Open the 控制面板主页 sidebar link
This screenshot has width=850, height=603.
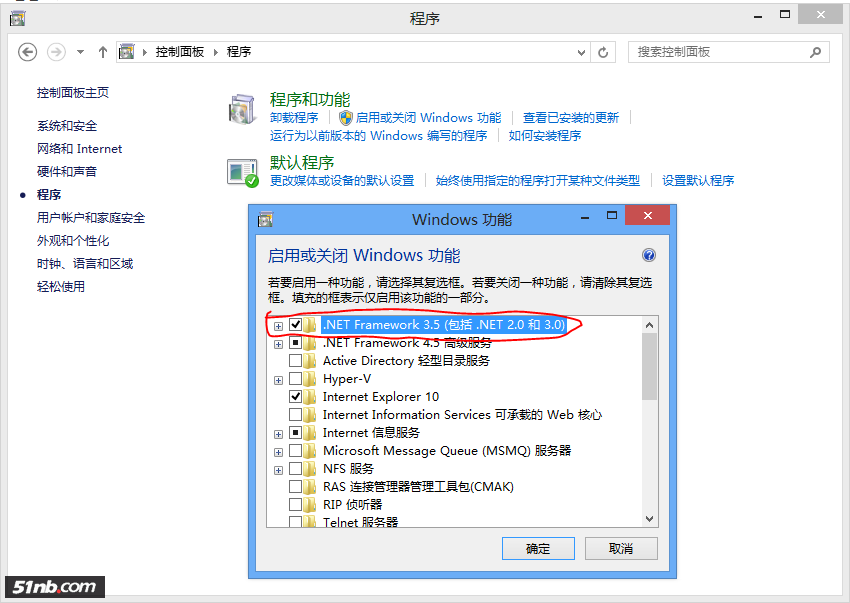(x=73, y=93)
